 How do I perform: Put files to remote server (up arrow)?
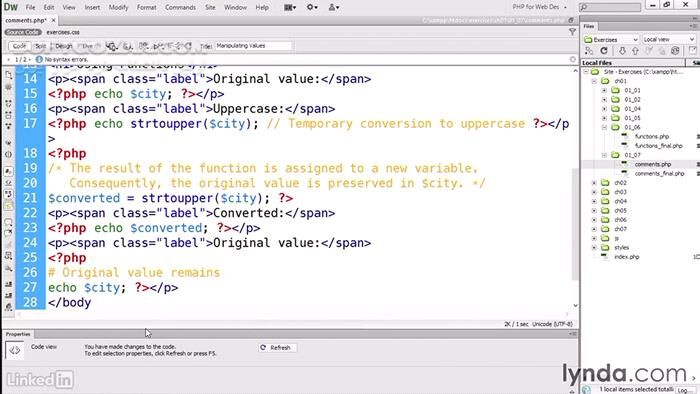pos(635,51)
